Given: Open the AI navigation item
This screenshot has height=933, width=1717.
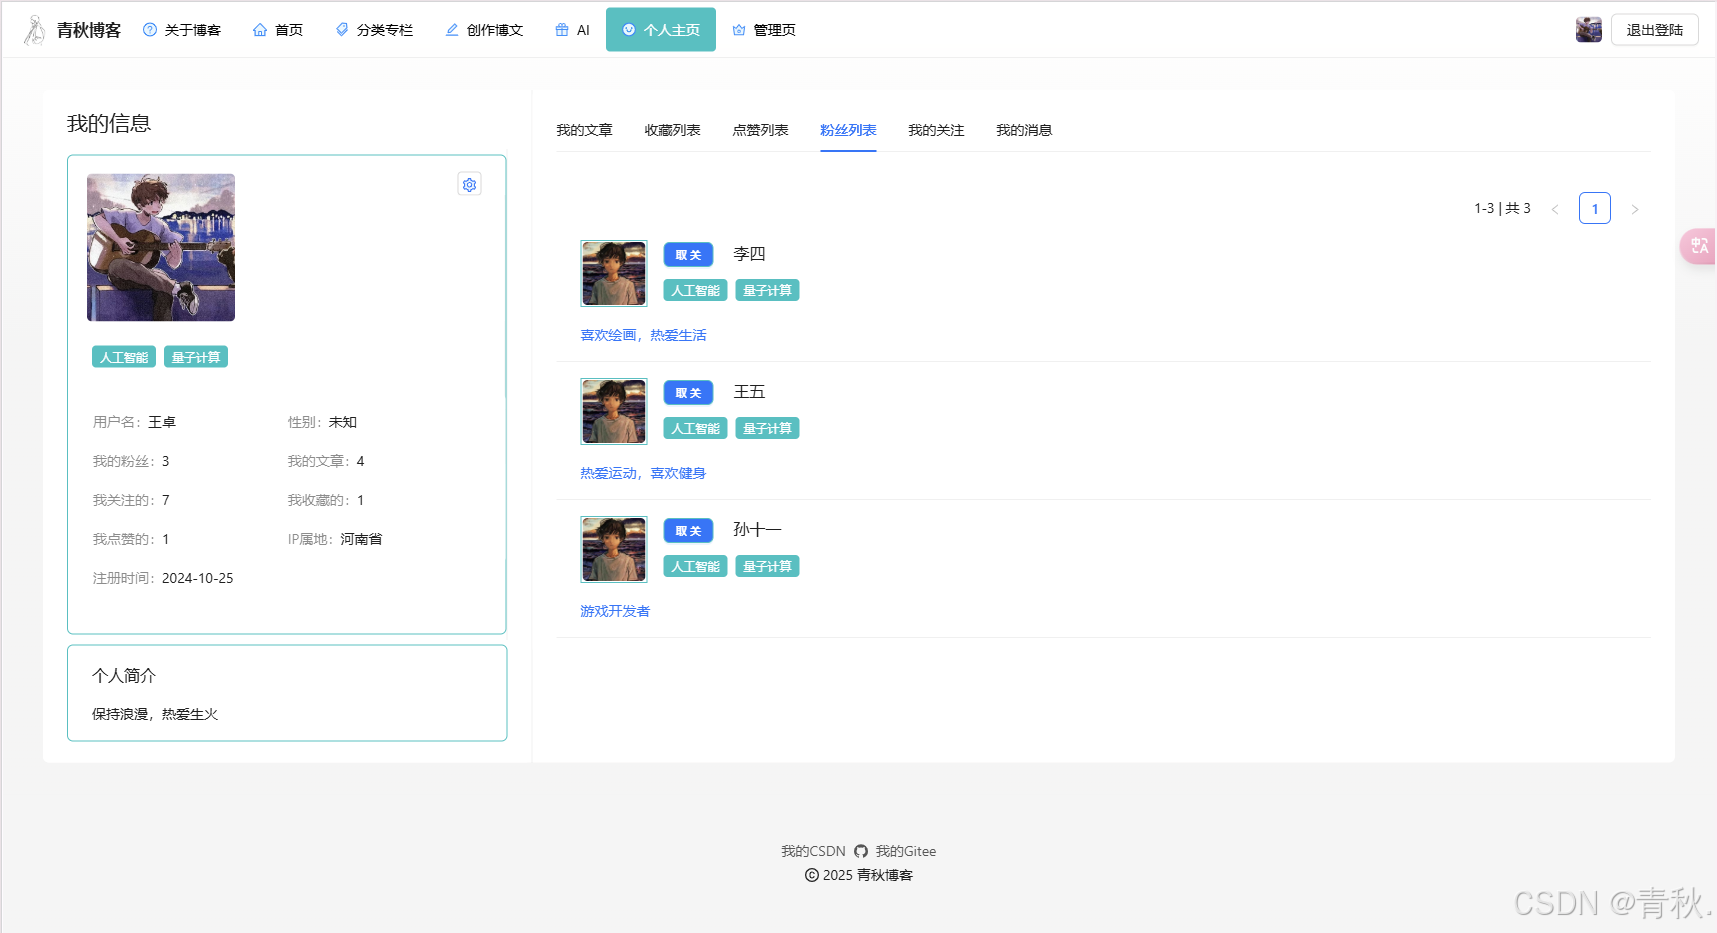Looking at the screenshot, I should pyautogui.click(x=572, y=30).
